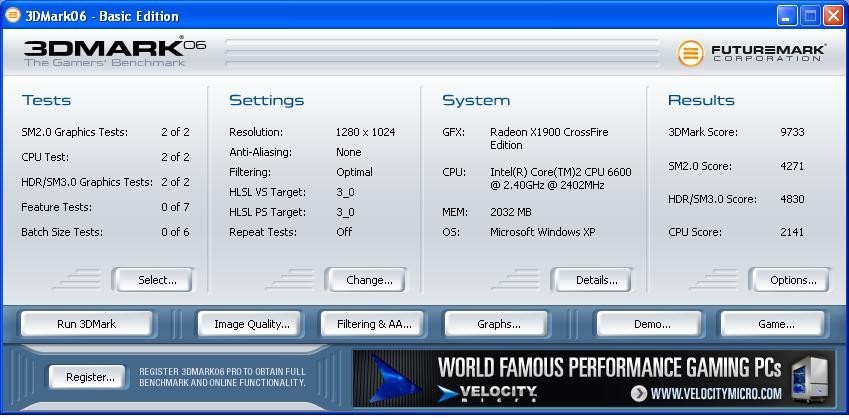Open the Graphs... tool
Screen dimensions: 849x420
pos(496,324)
